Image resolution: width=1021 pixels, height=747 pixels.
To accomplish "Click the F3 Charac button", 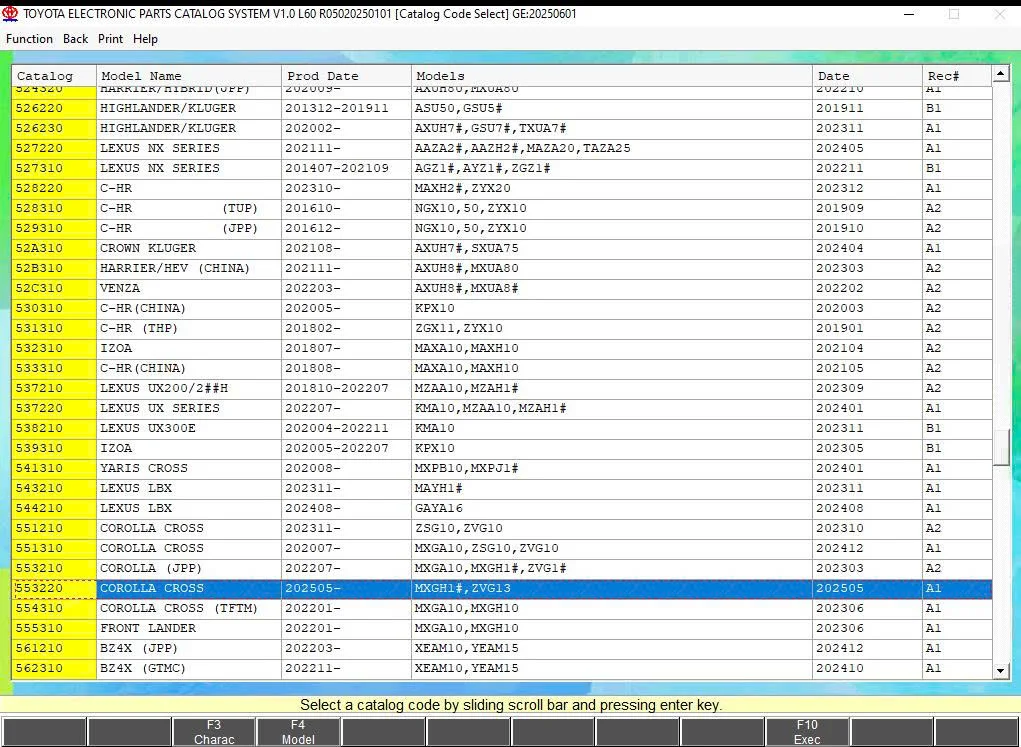I will [214, 732].
